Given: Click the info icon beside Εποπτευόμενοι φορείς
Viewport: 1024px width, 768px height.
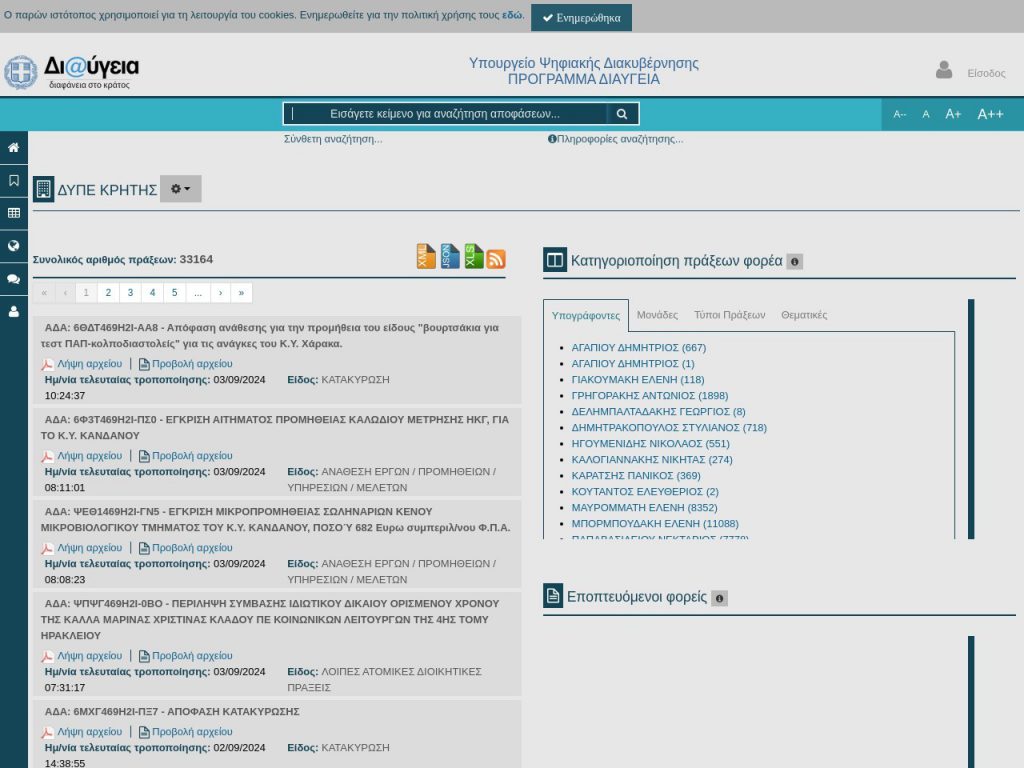Looking at the screenshot, I should (x=719, y=598).
